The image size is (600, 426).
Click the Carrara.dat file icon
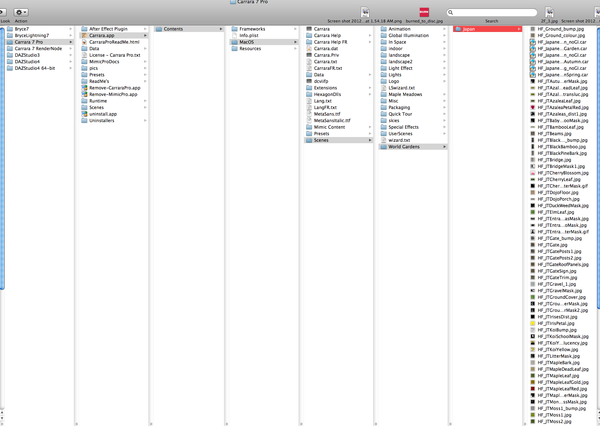tap(309, 49)
